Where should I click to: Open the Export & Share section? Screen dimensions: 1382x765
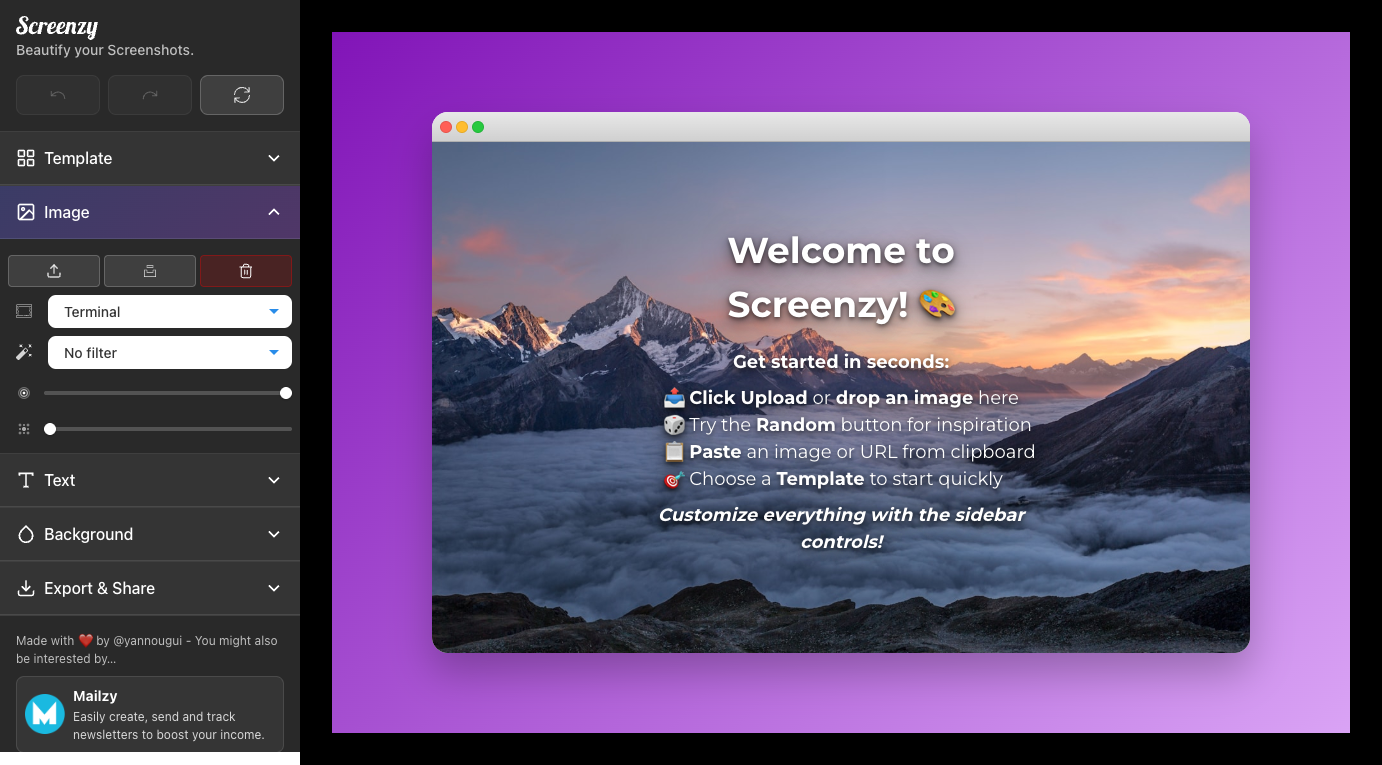(x=150, y=588)
